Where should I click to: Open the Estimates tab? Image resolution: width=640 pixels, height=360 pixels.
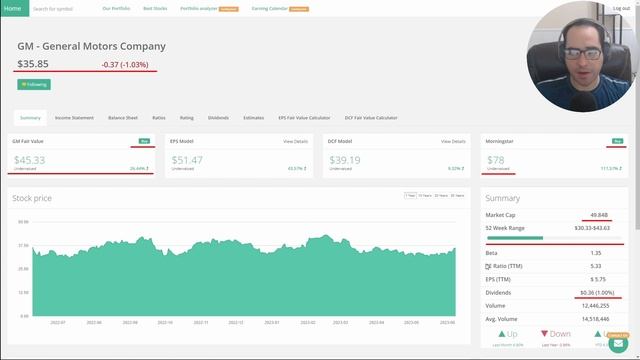(x=253, y=118)
